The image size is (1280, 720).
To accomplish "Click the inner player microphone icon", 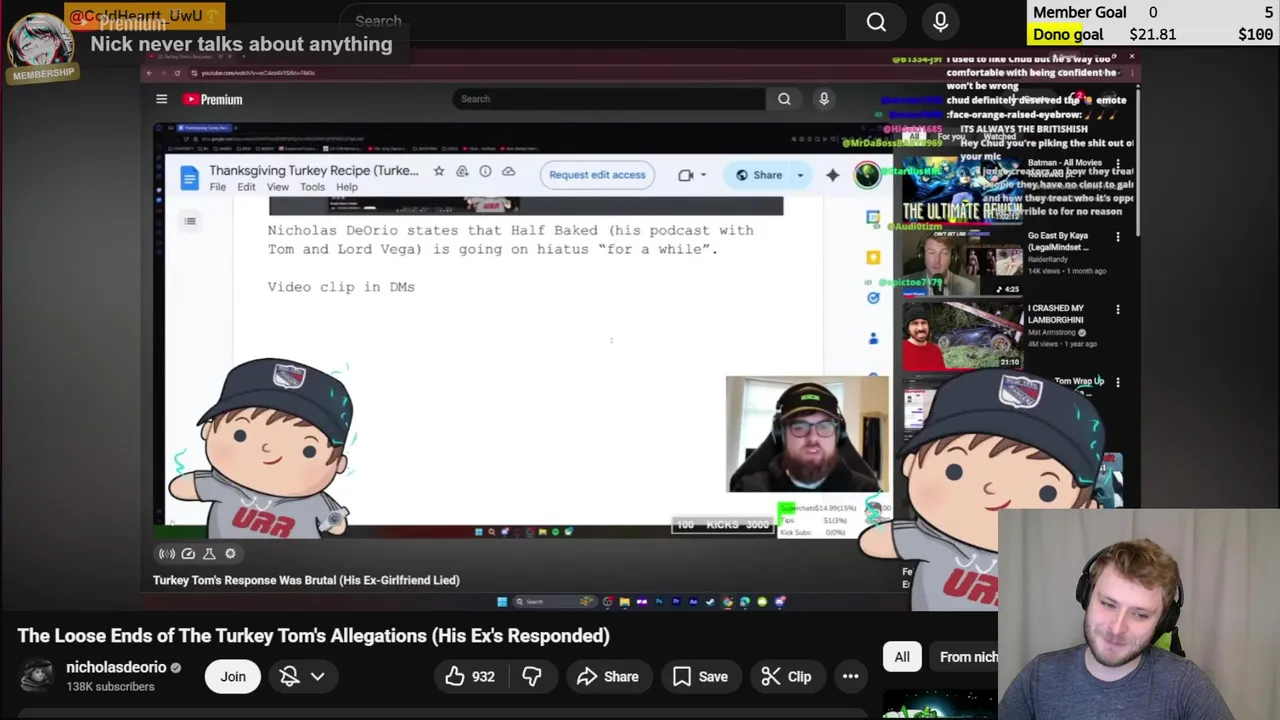I will tap(824, 99).
